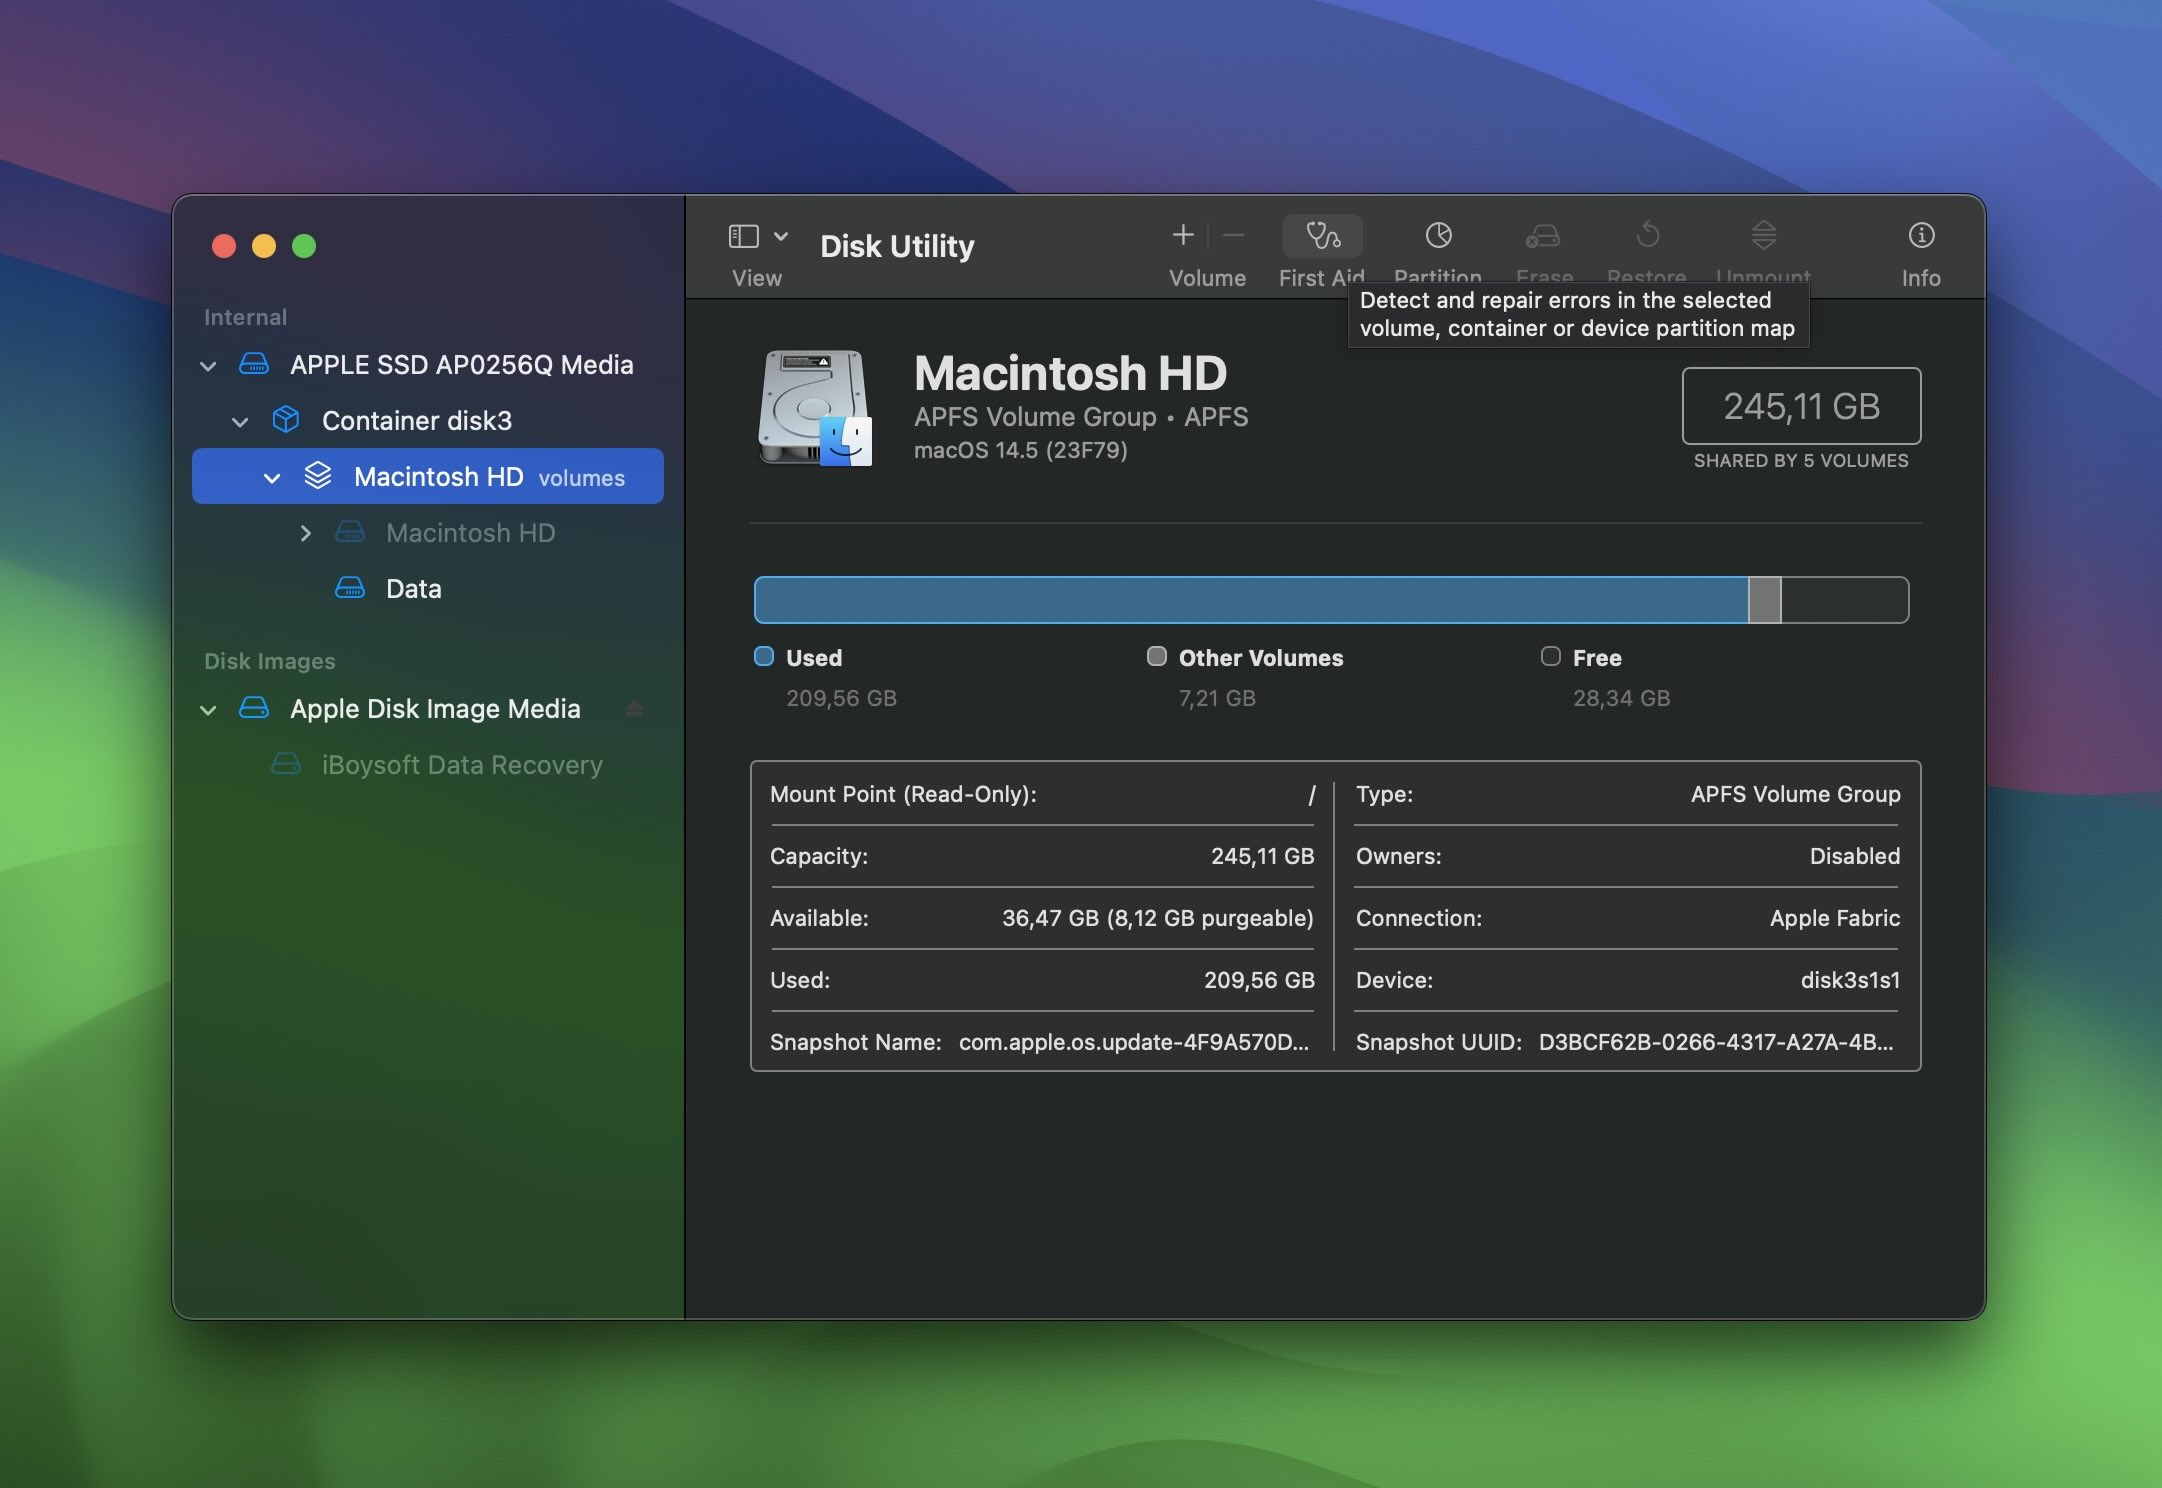Click the 28,34 GB Free value
The height and width of the screenshot is (1488, 2162).
coord(1621,698)
